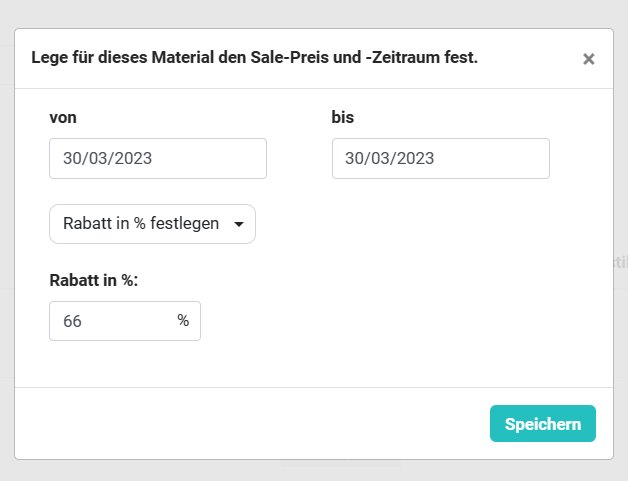Click the dropdown caret beside Rabatt in % festlegen
This screenshot has width=628, height=481.
(239, 224)
